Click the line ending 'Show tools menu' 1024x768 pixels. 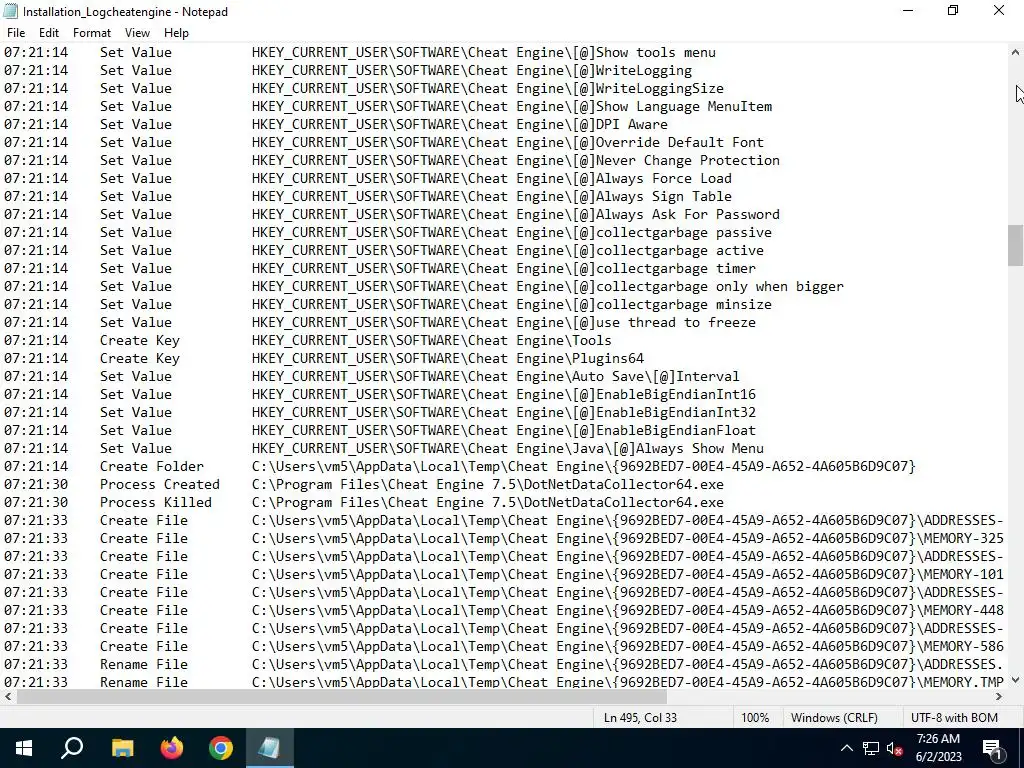[x=360, y=53]
